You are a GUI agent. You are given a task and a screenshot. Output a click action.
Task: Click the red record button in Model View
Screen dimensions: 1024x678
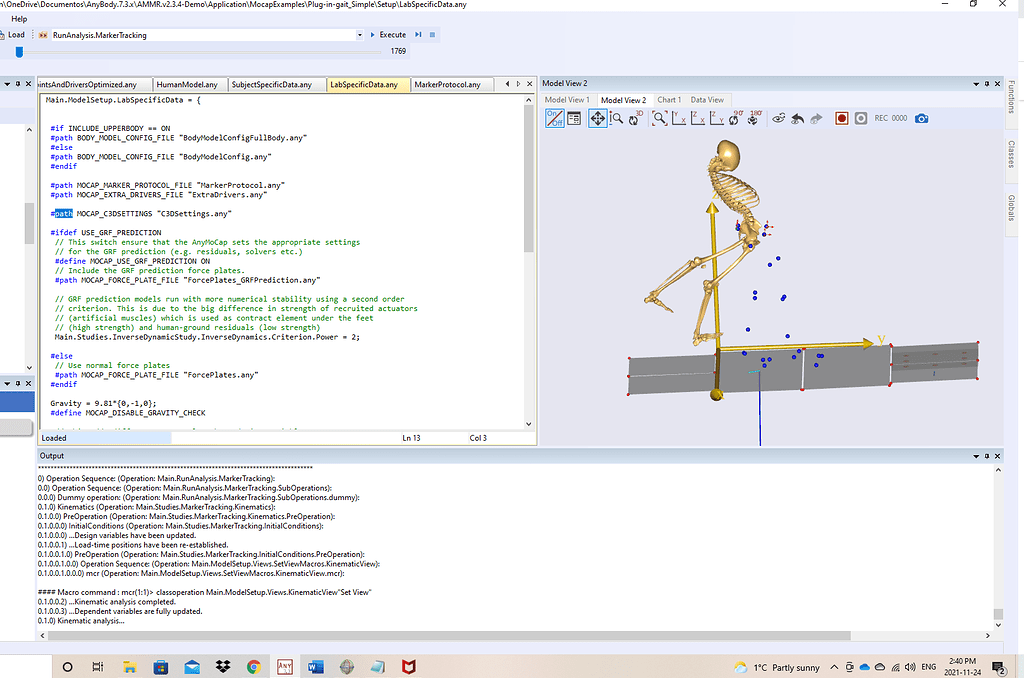pyautogui.click(x=842, y=117)
